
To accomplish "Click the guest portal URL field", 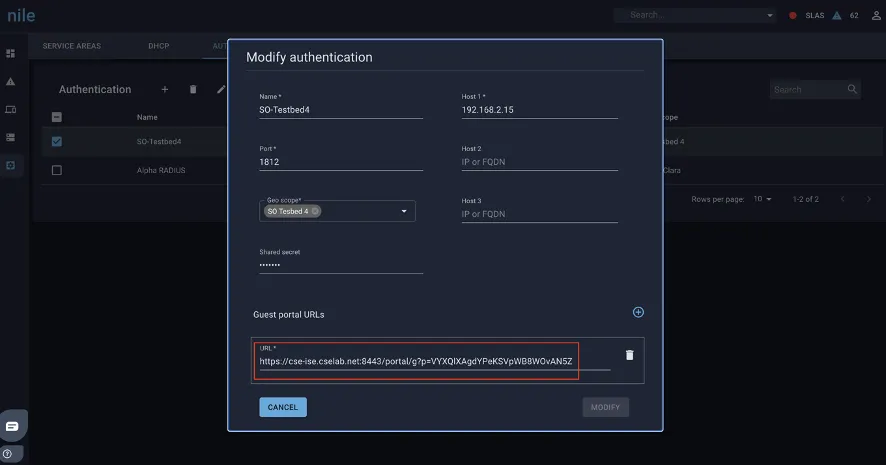I will (434, 361).
